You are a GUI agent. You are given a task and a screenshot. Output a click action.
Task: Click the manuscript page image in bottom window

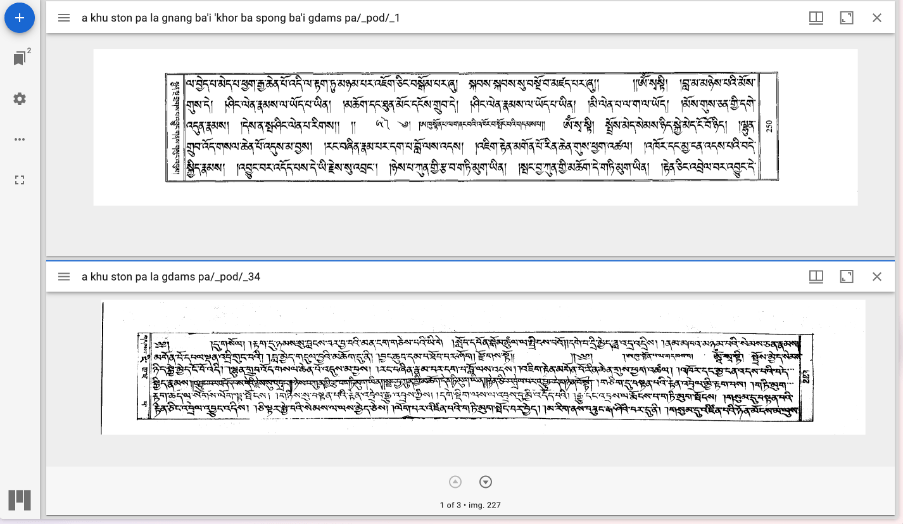(470, 368)
